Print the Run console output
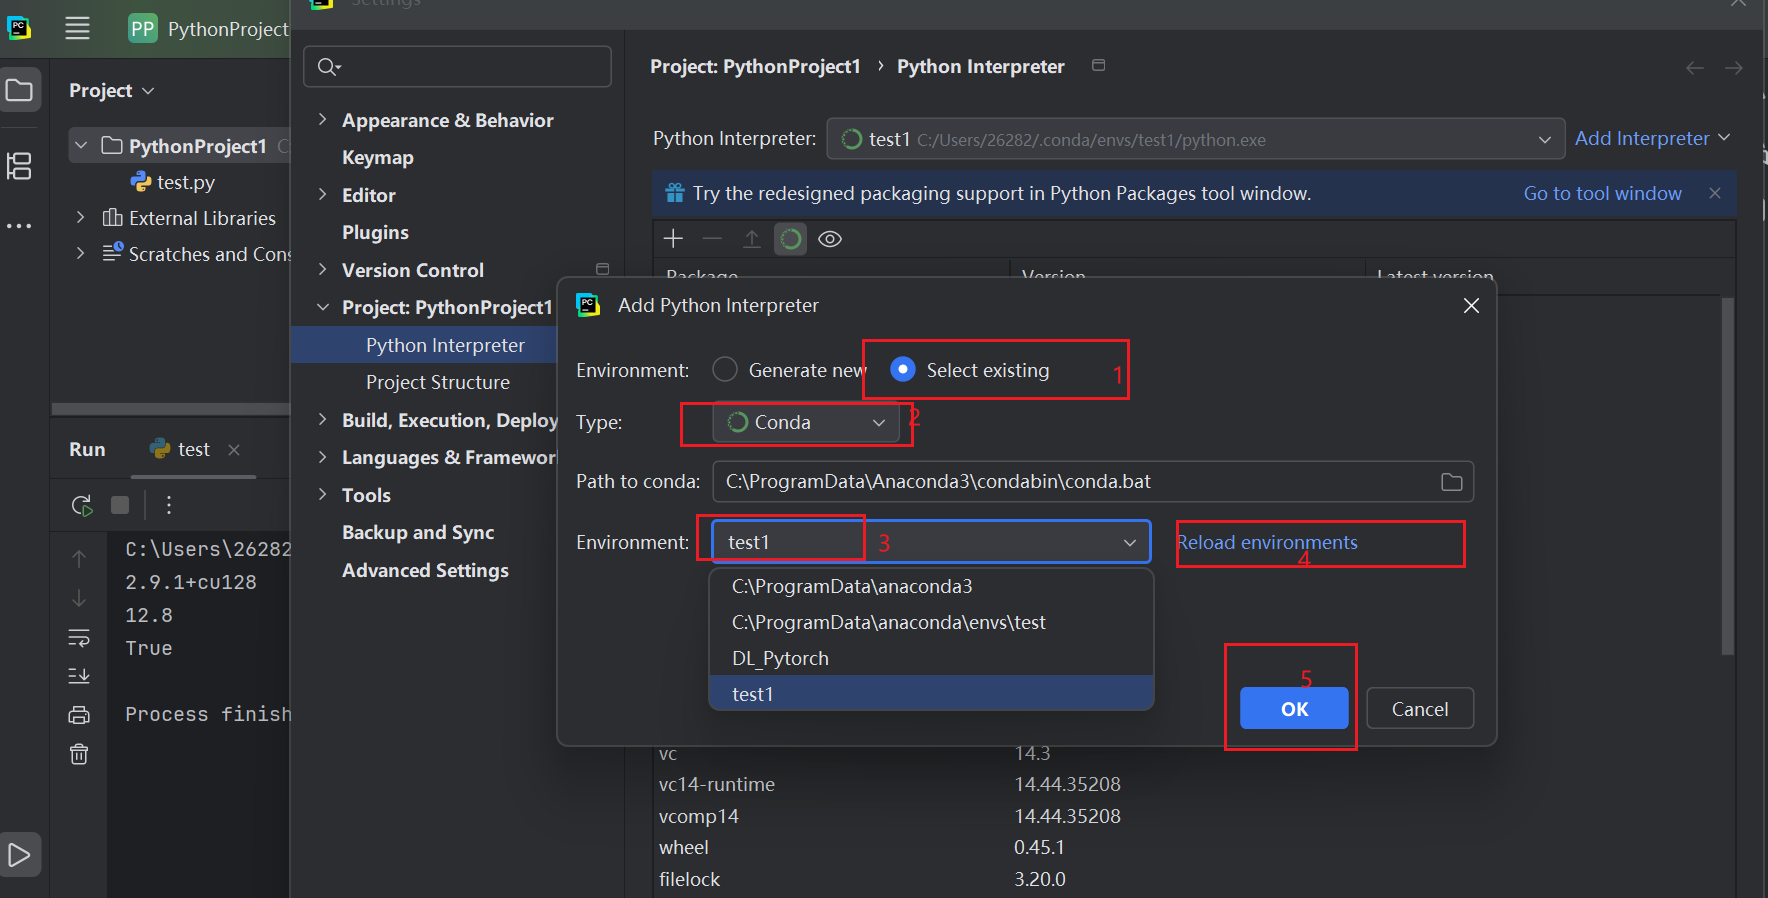The width and height of the screenshot is (1768, 898). click(79, 715)
